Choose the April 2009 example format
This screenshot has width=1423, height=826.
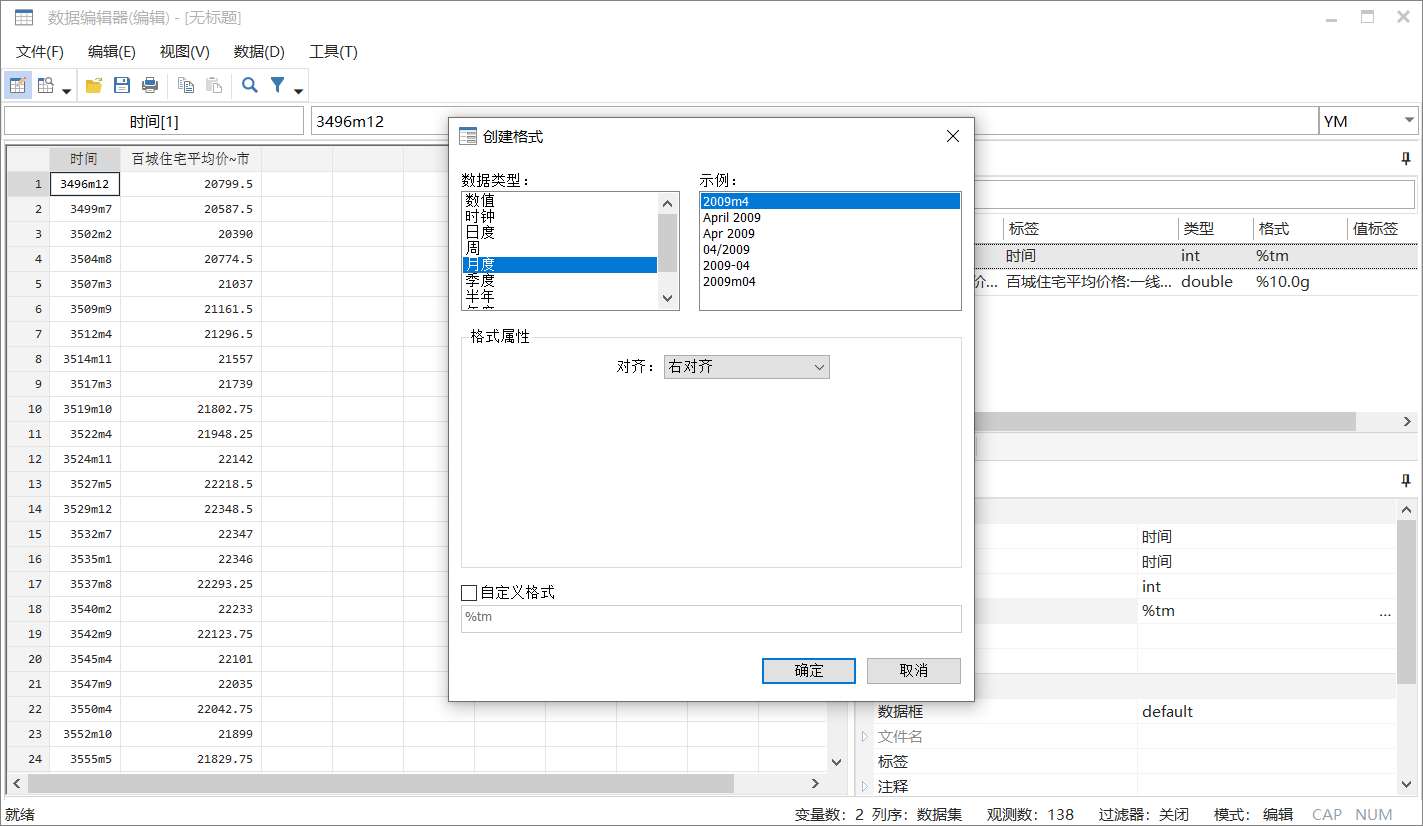coord(830,217)
